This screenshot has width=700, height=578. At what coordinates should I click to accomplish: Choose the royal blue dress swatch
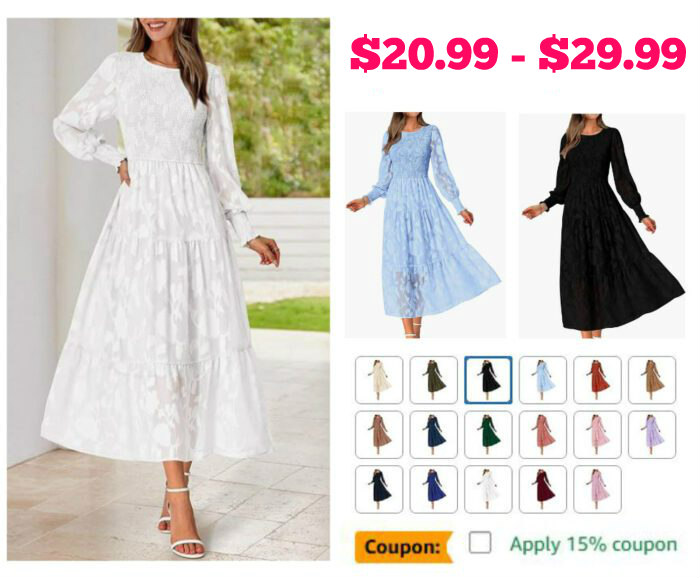click(x=433, y=489)
